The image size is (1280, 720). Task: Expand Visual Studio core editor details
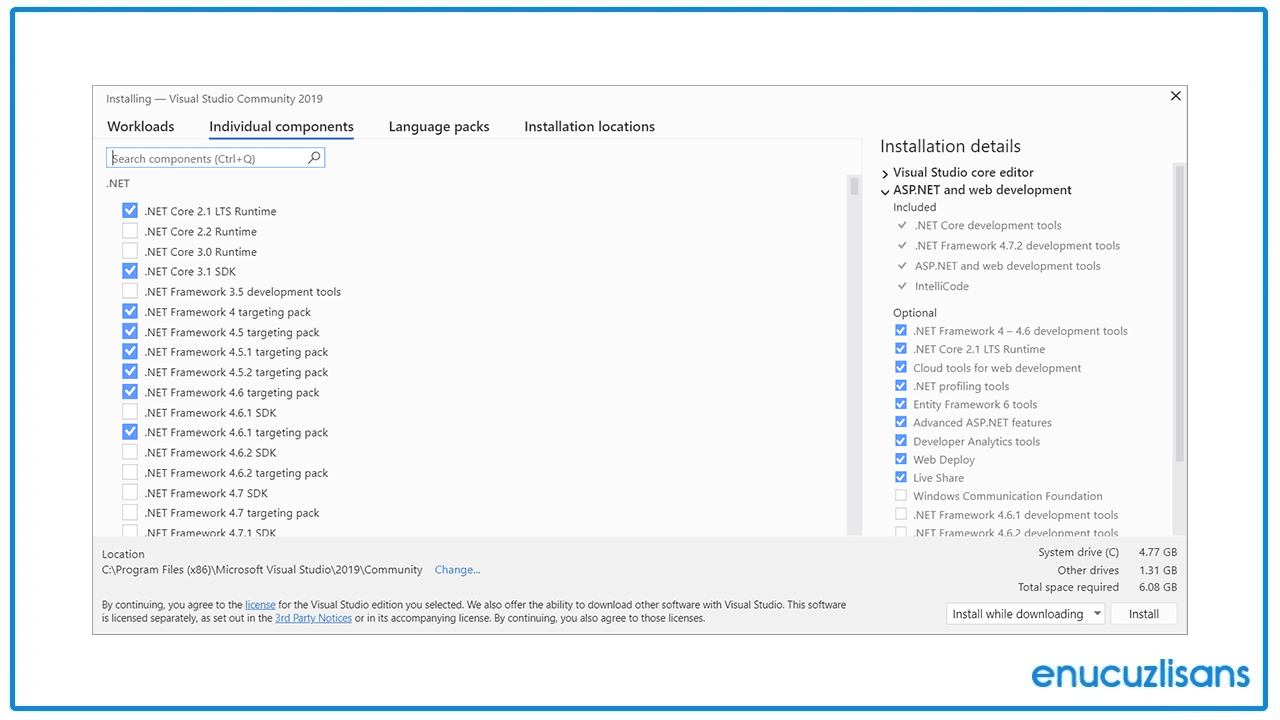click(884, 172)
